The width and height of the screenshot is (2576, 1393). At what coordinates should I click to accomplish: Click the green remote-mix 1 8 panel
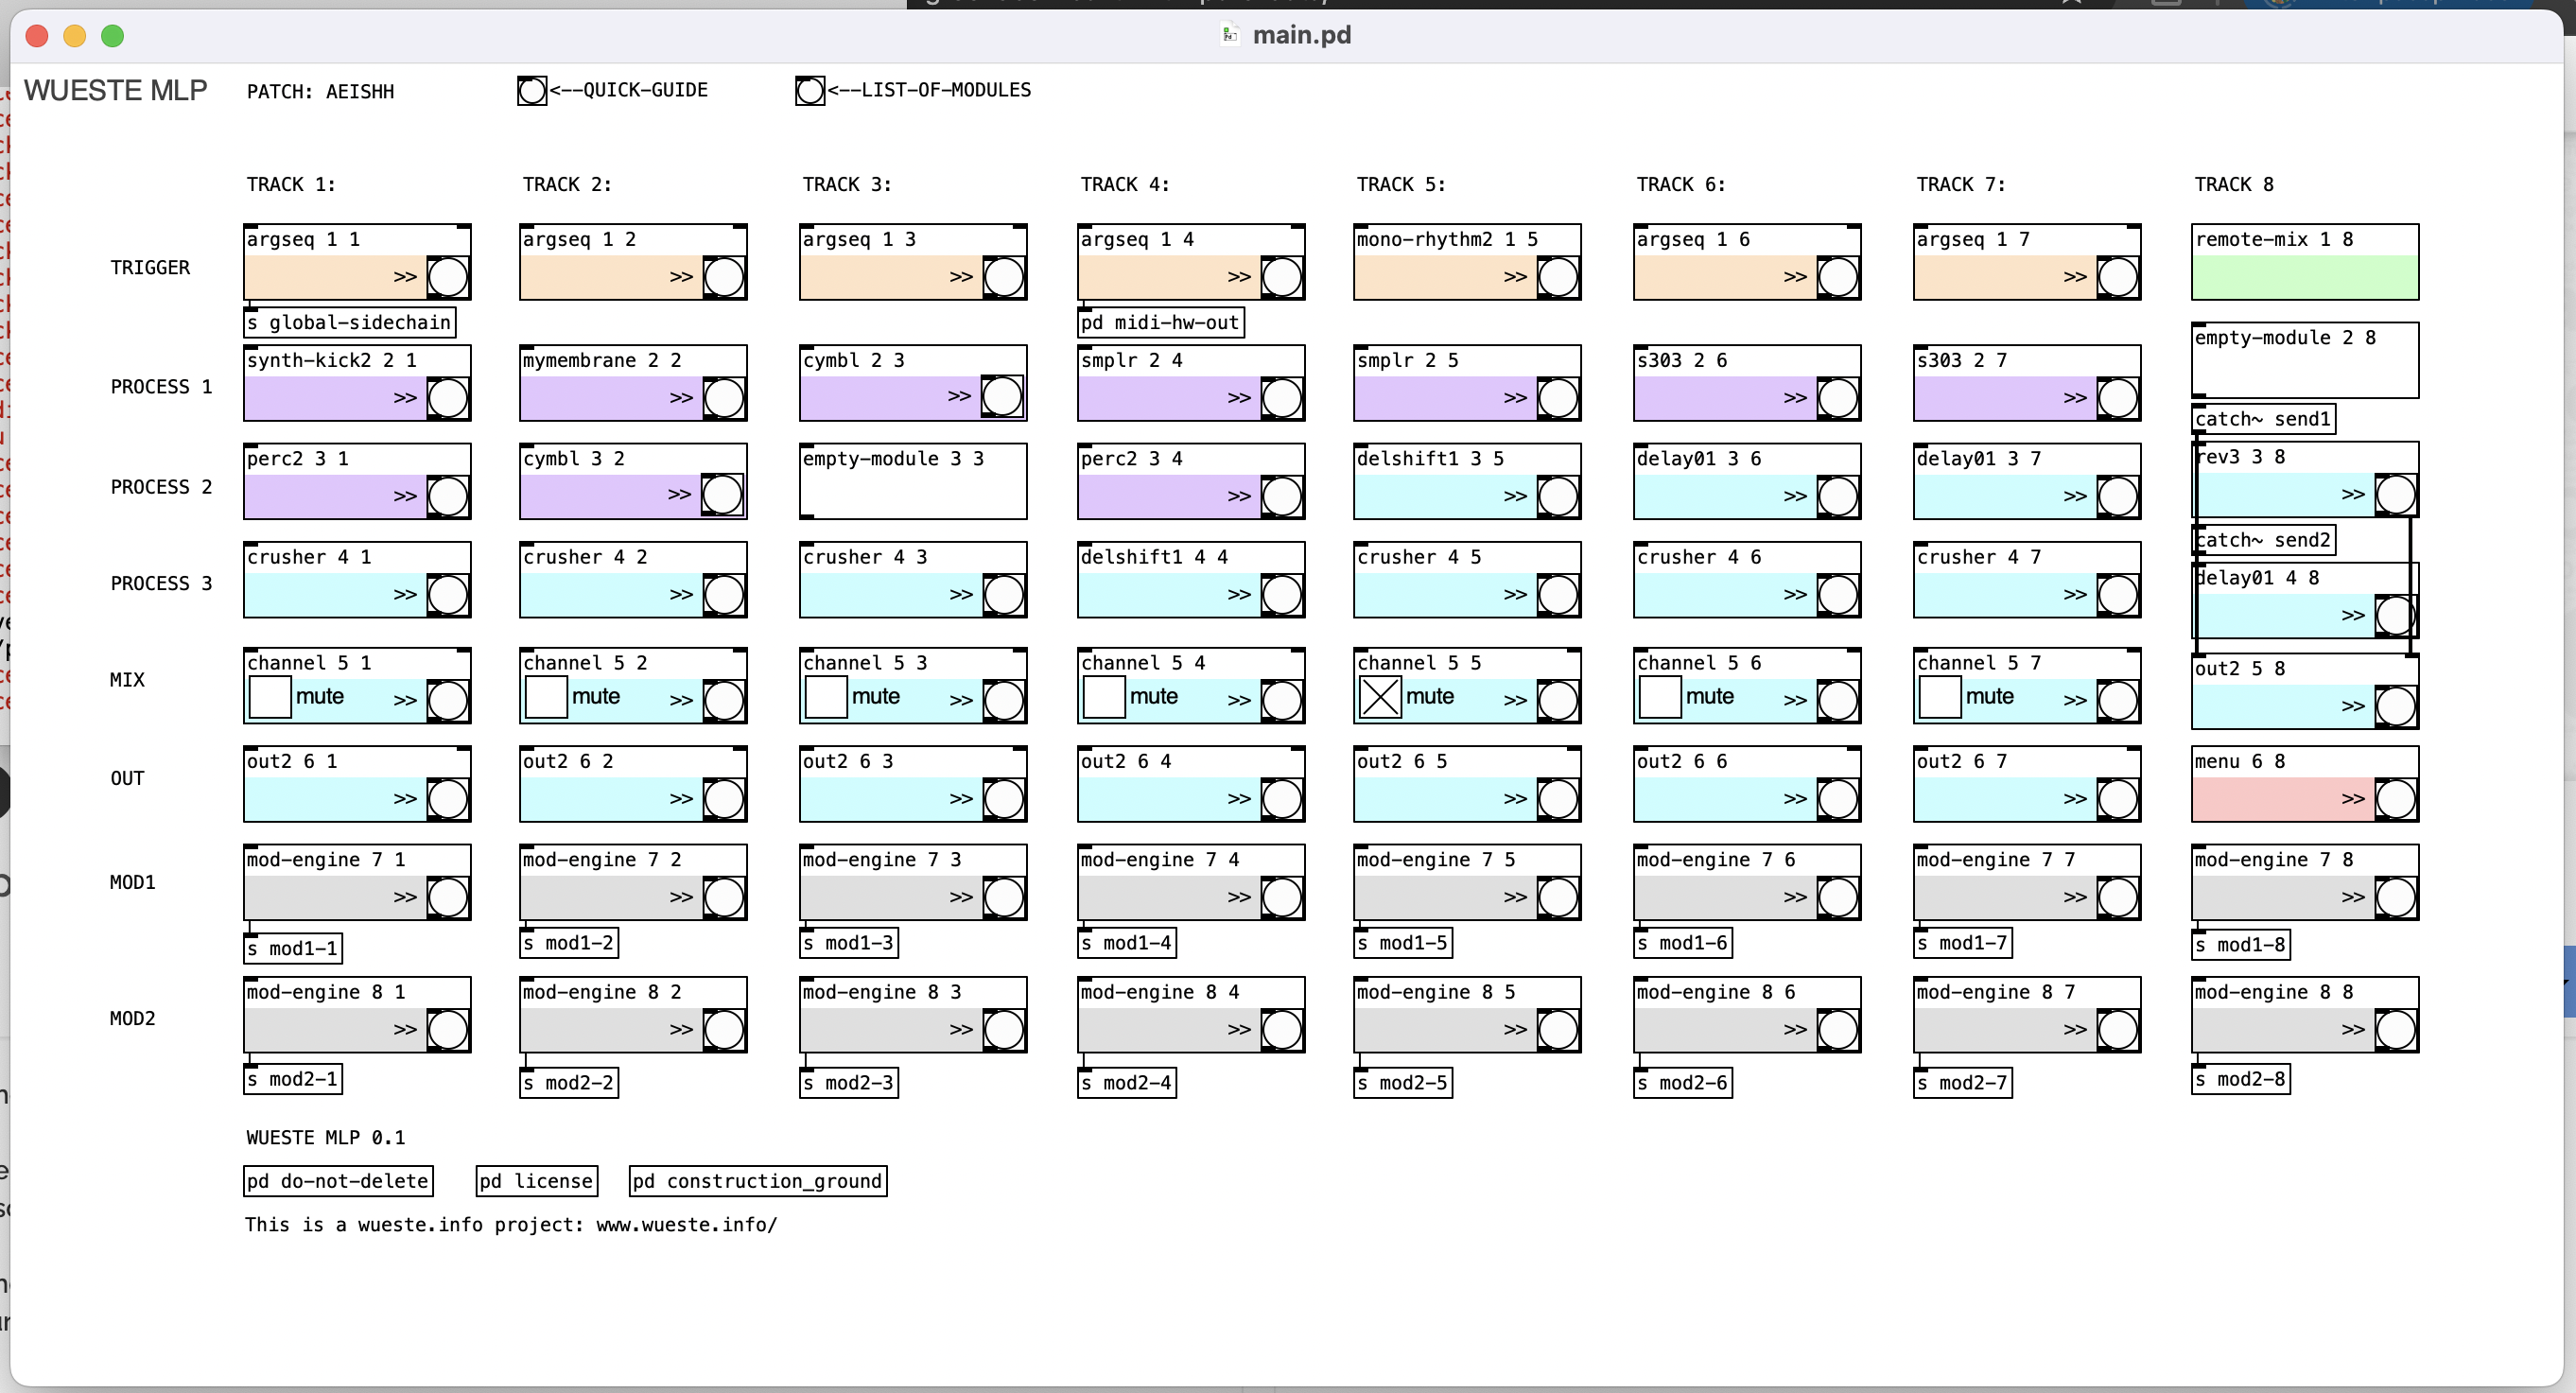pyautogui.click(x=2305, y=277)
